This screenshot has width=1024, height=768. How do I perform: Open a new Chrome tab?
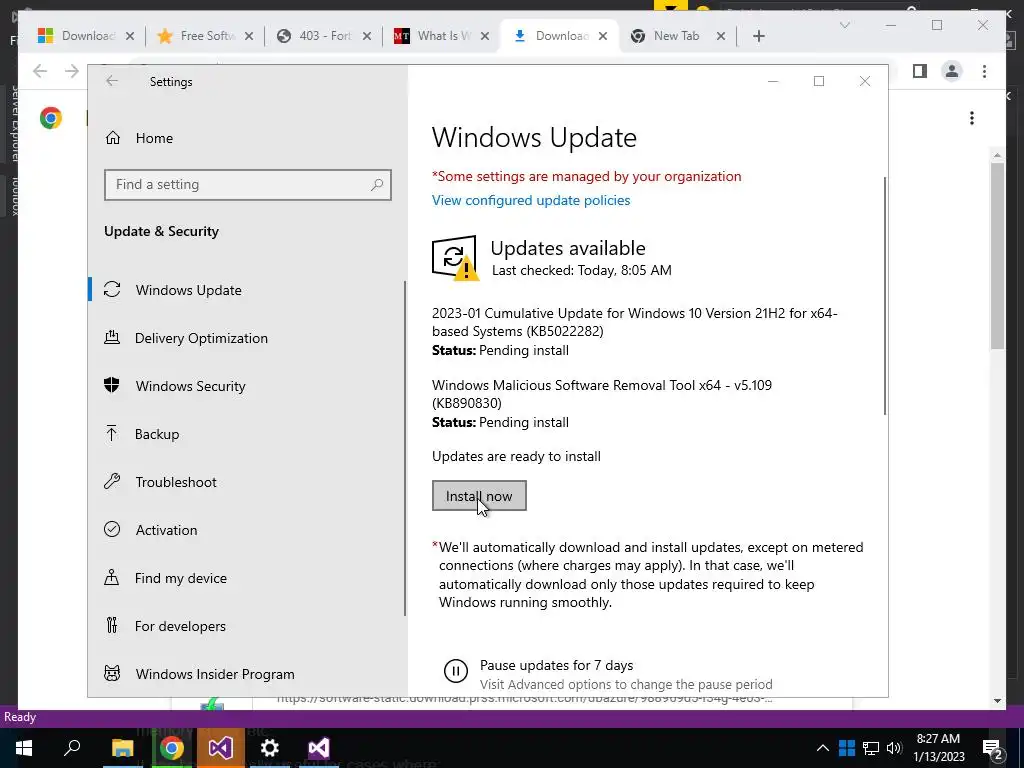pos(758,36)
